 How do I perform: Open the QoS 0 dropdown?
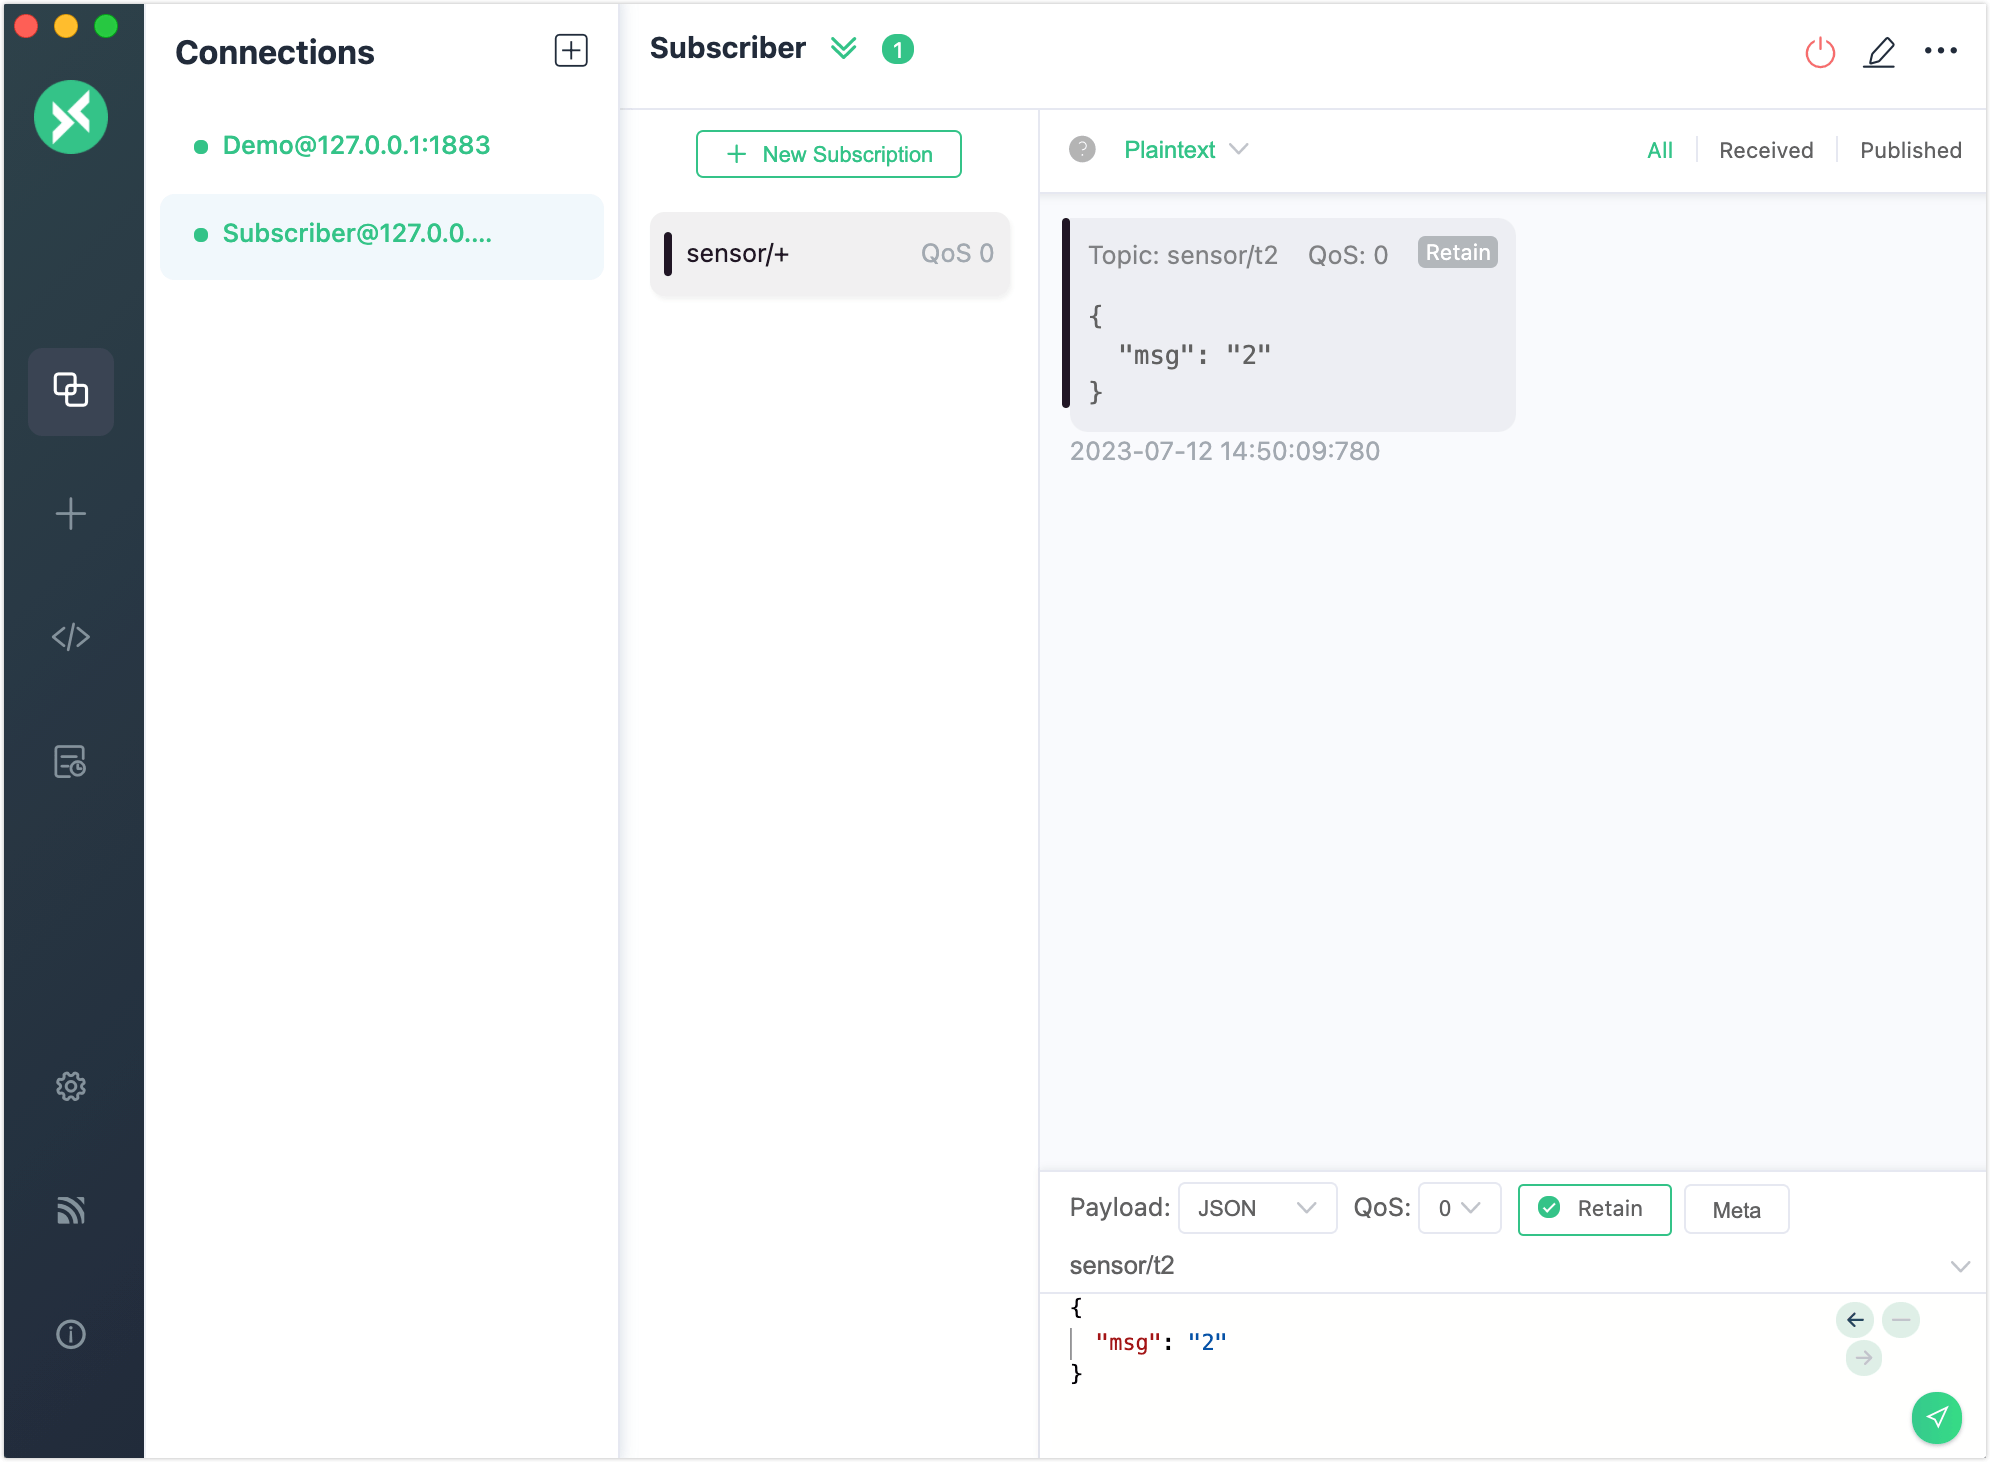[x=1458, y=1208]
